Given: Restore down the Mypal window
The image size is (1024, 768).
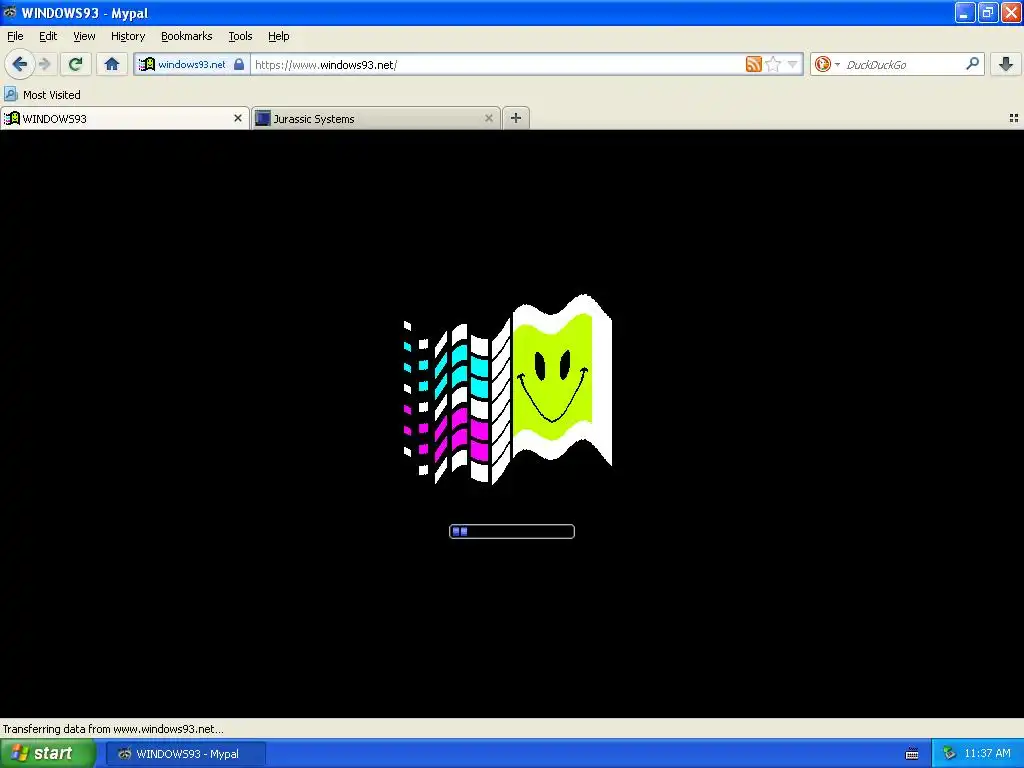Looking at the screenshot, I should (987, 12).
